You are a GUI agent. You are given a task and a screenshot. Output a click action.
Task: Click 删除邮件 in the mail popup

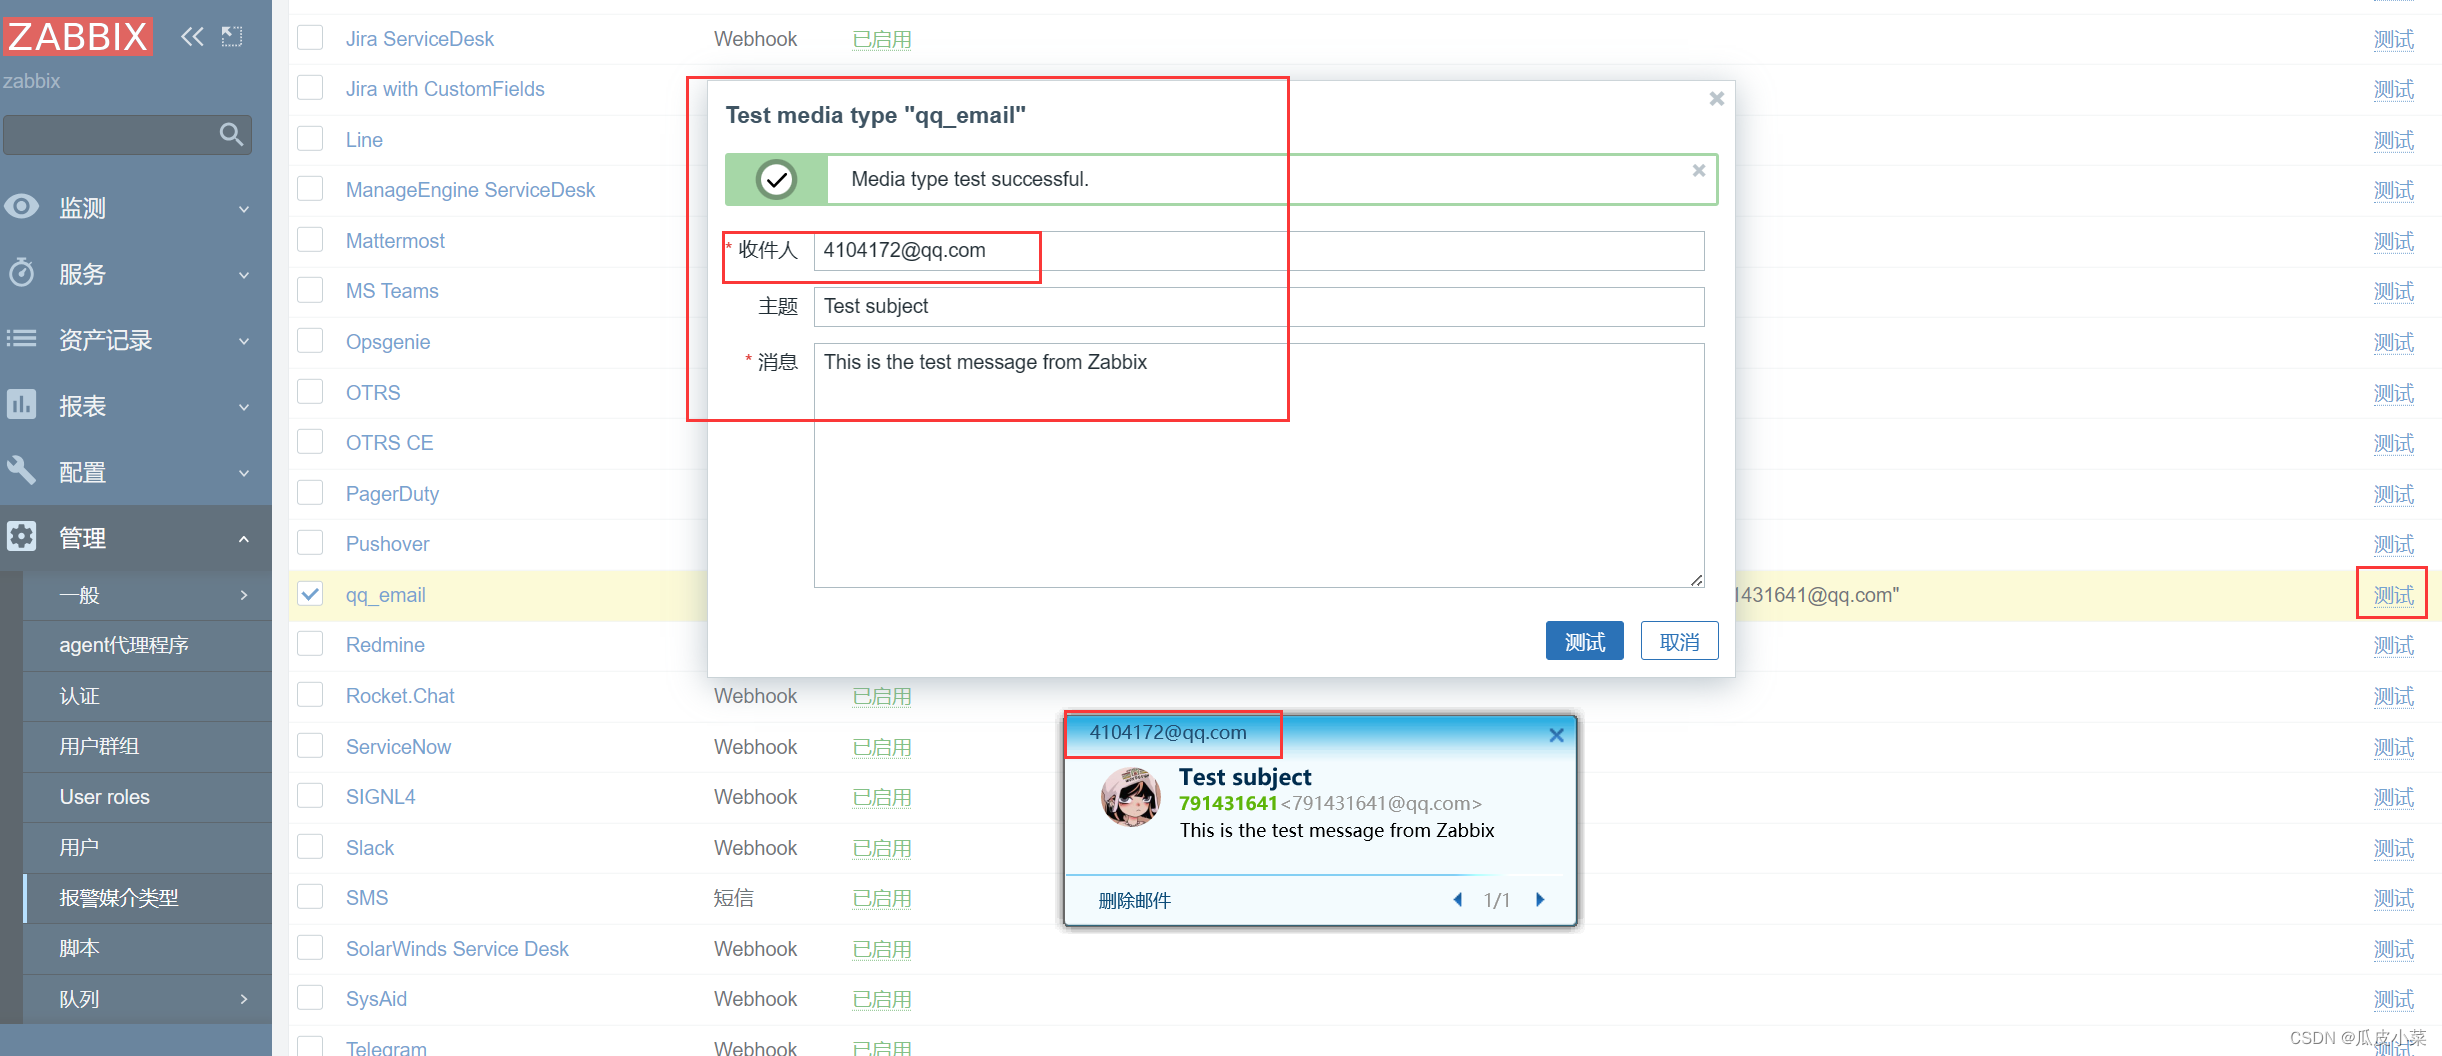click(x=1134, y=900)
